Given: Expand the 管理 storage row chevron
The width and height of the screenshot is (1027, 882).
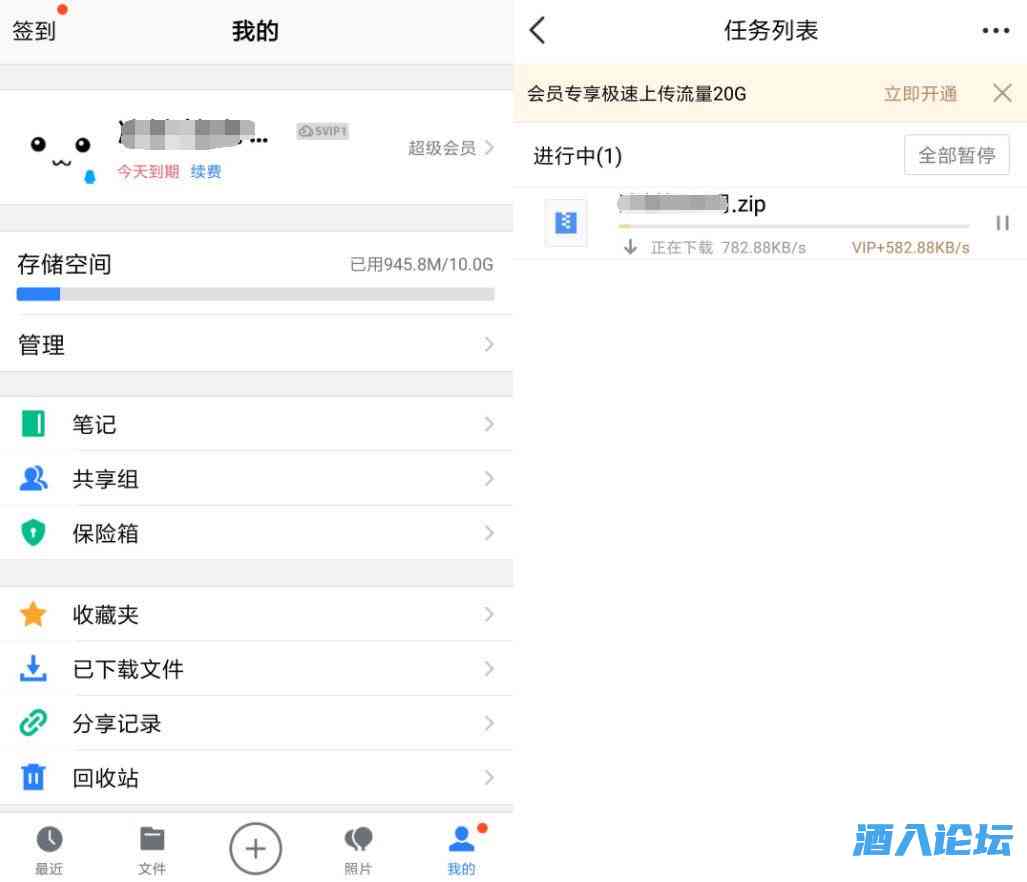Looking at the screenshot, I should [x=489, y=344].
